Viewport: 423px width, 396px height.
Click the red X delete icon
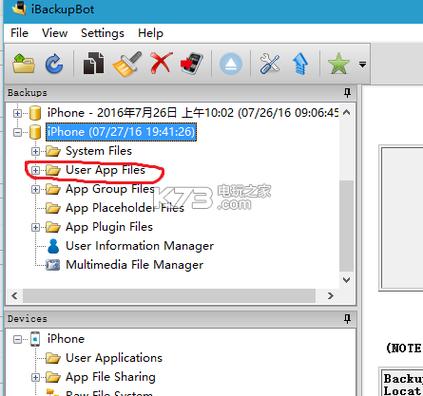point(161,63)
